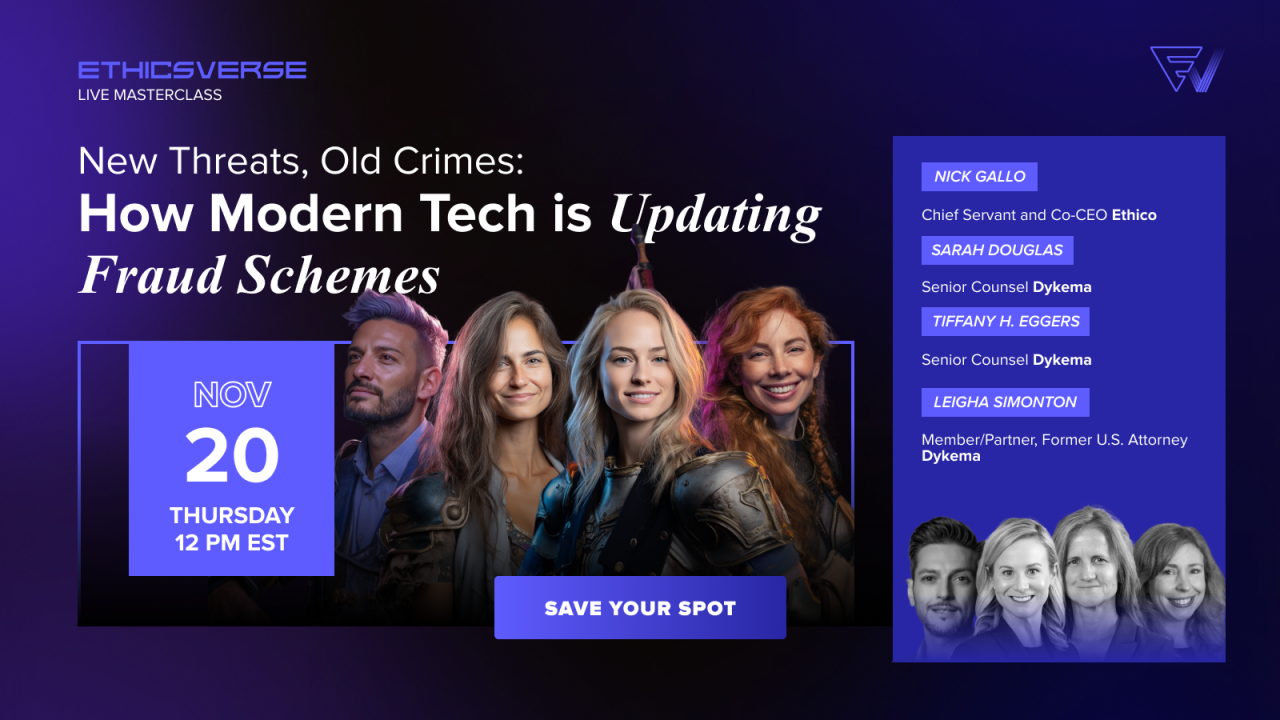The width and height of the screenshot is (1280, 720).
Task: Select the SARAH DOUGLAS name tag
Action: [997, 250]
